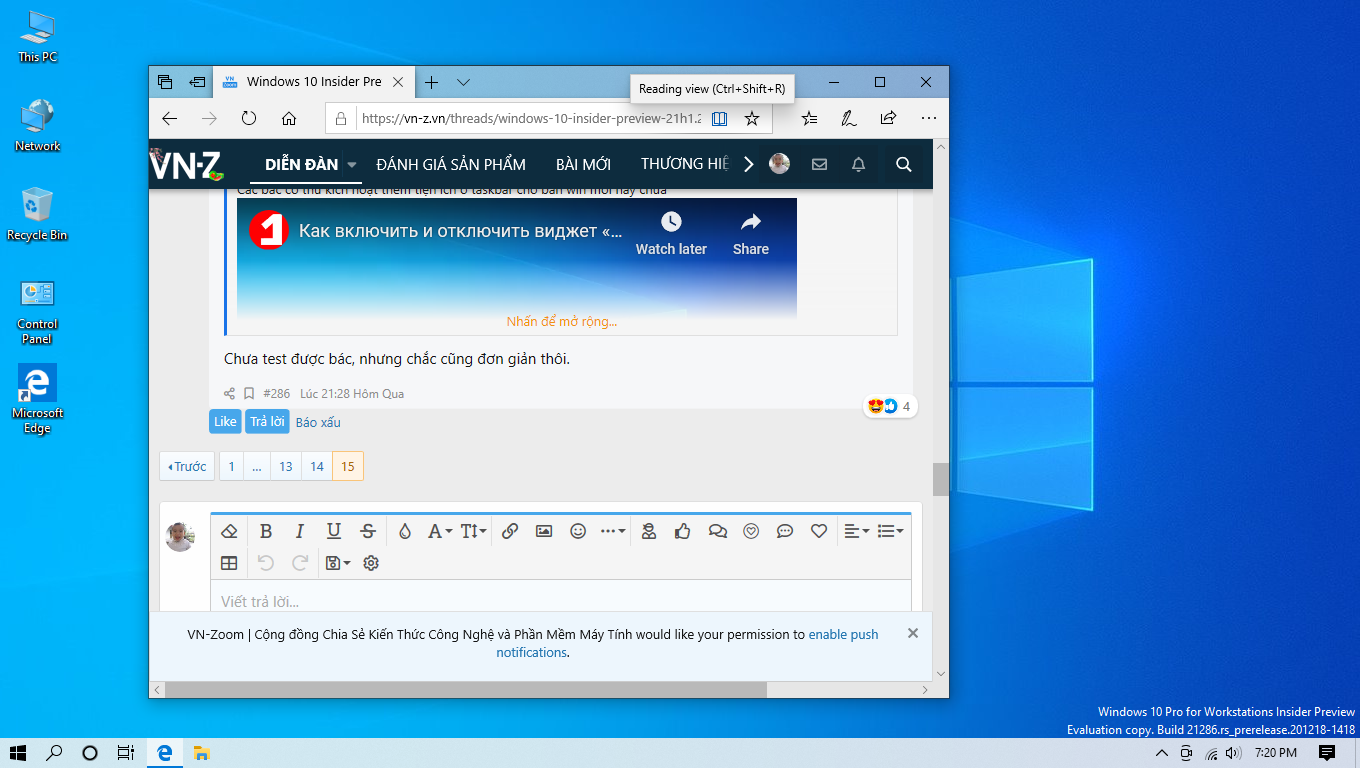Open the save drafts dropdown
This screenshot has width=1360, height=768.
click(x=338, y=563)
